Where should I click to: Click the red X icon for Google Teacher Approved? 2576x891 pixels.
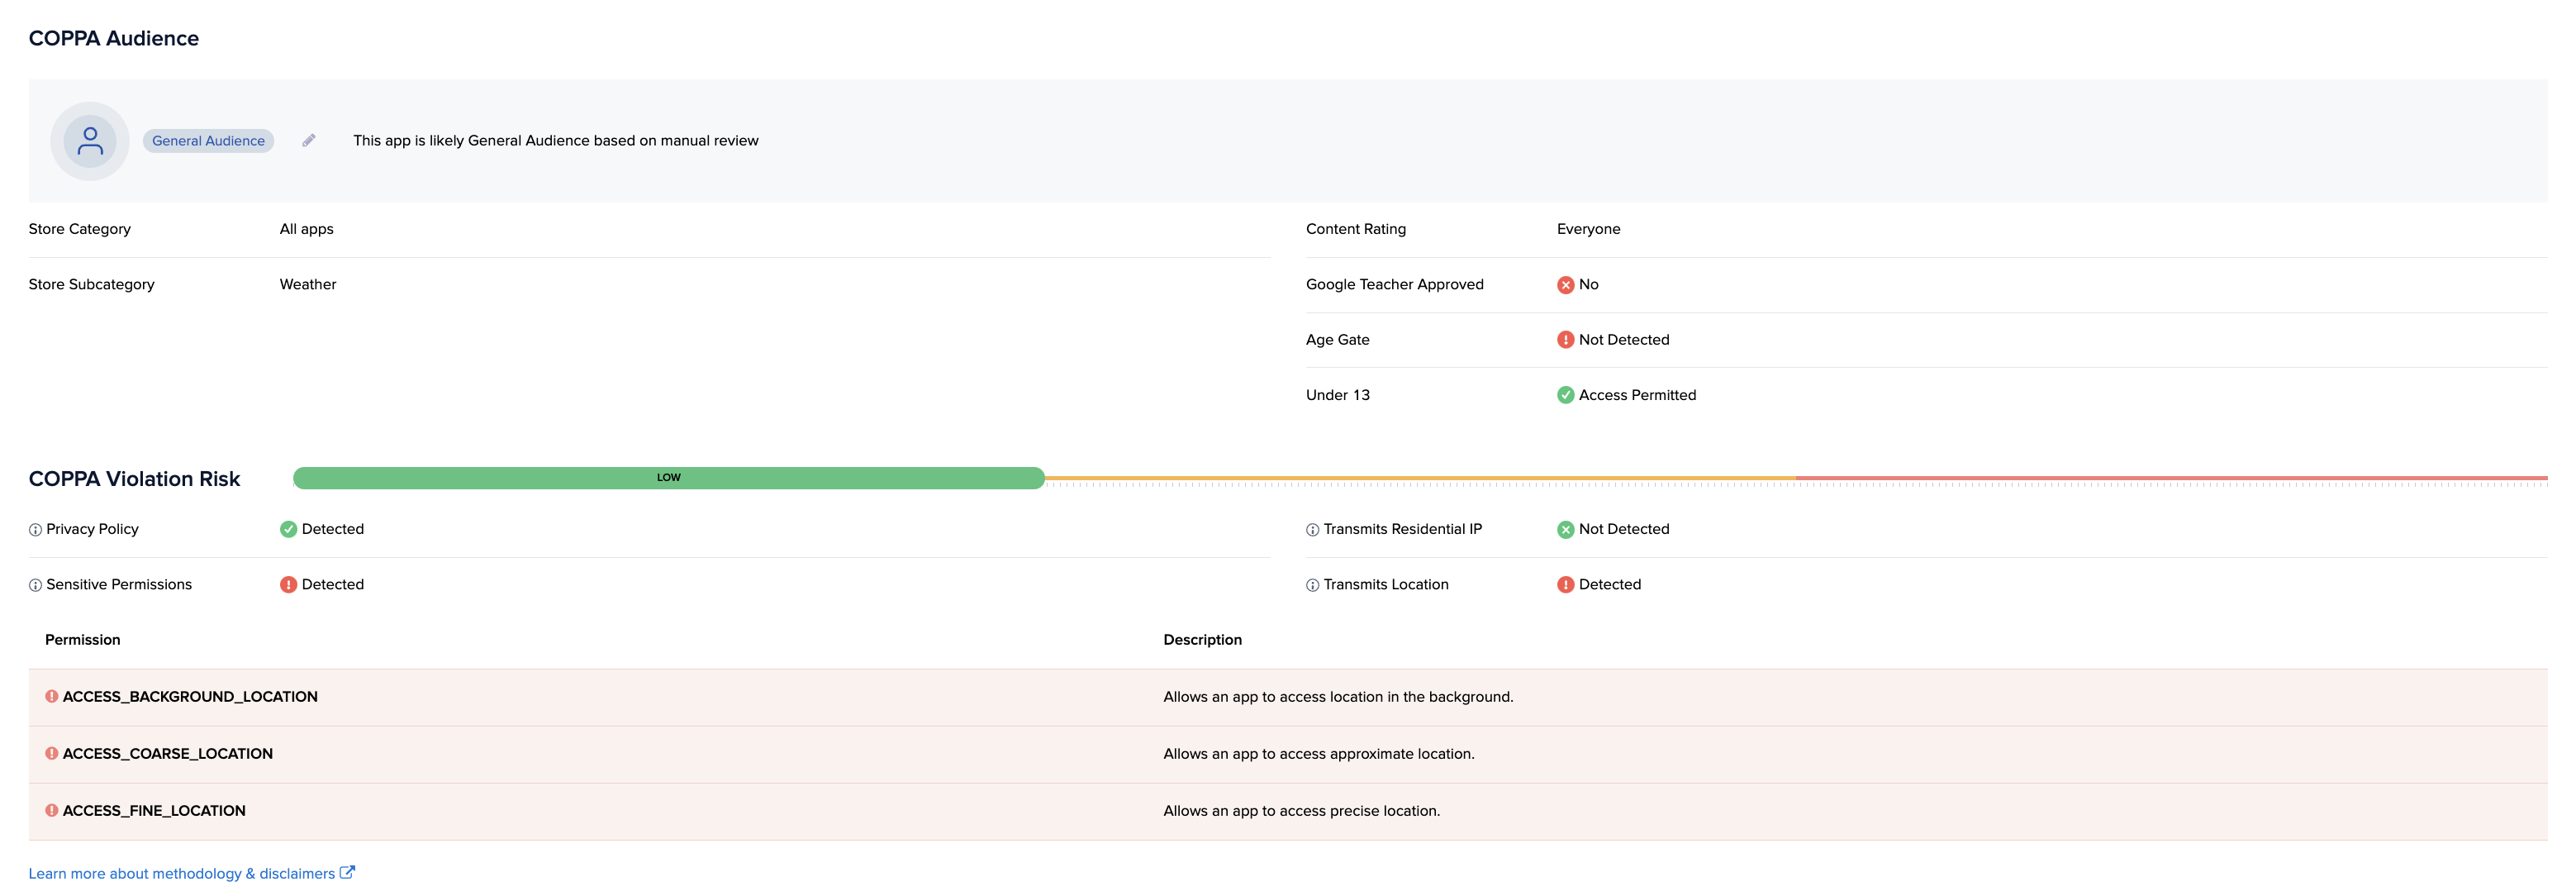[x=1565, y=285]
